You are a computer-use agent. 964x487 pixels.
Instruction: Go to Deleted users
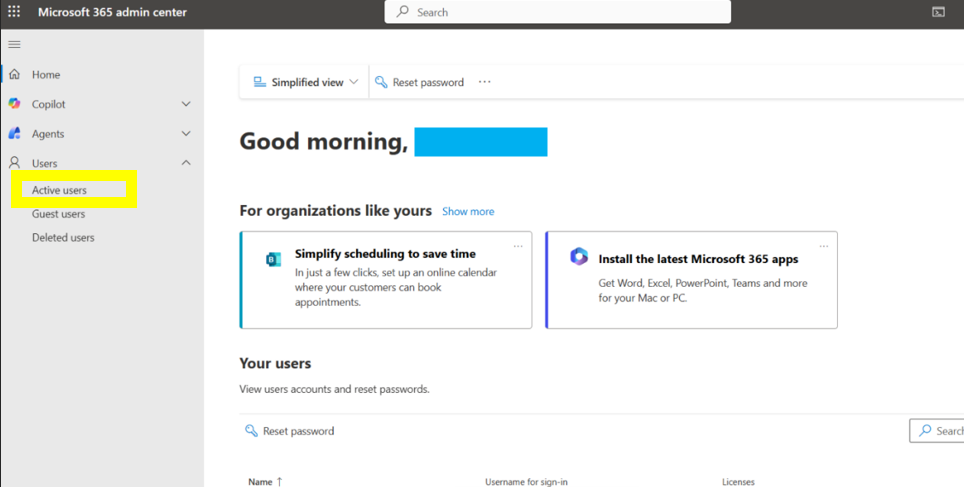[x=63, y=238]
